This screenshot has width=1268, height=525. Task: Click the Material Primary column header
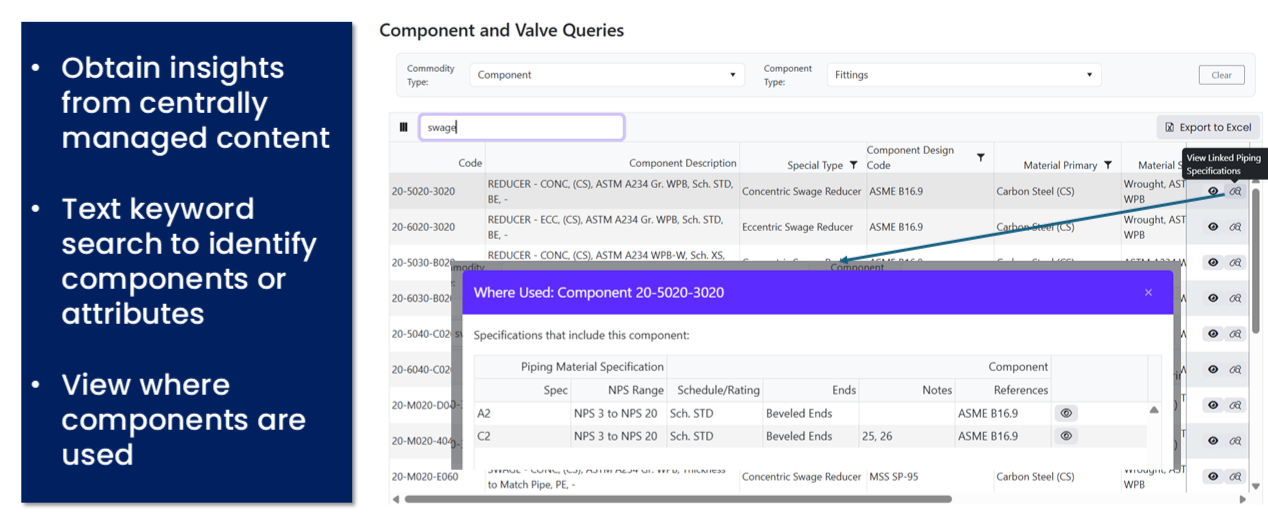pos(1060,165)
